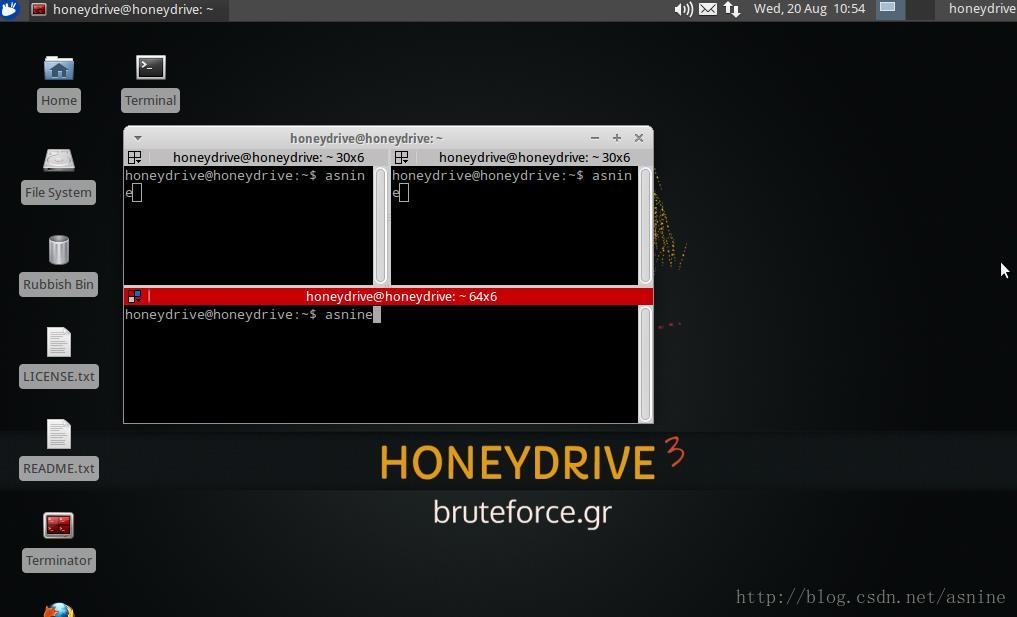
Task: Maximize the Terminator window with plus button
Action: [617, 138]
